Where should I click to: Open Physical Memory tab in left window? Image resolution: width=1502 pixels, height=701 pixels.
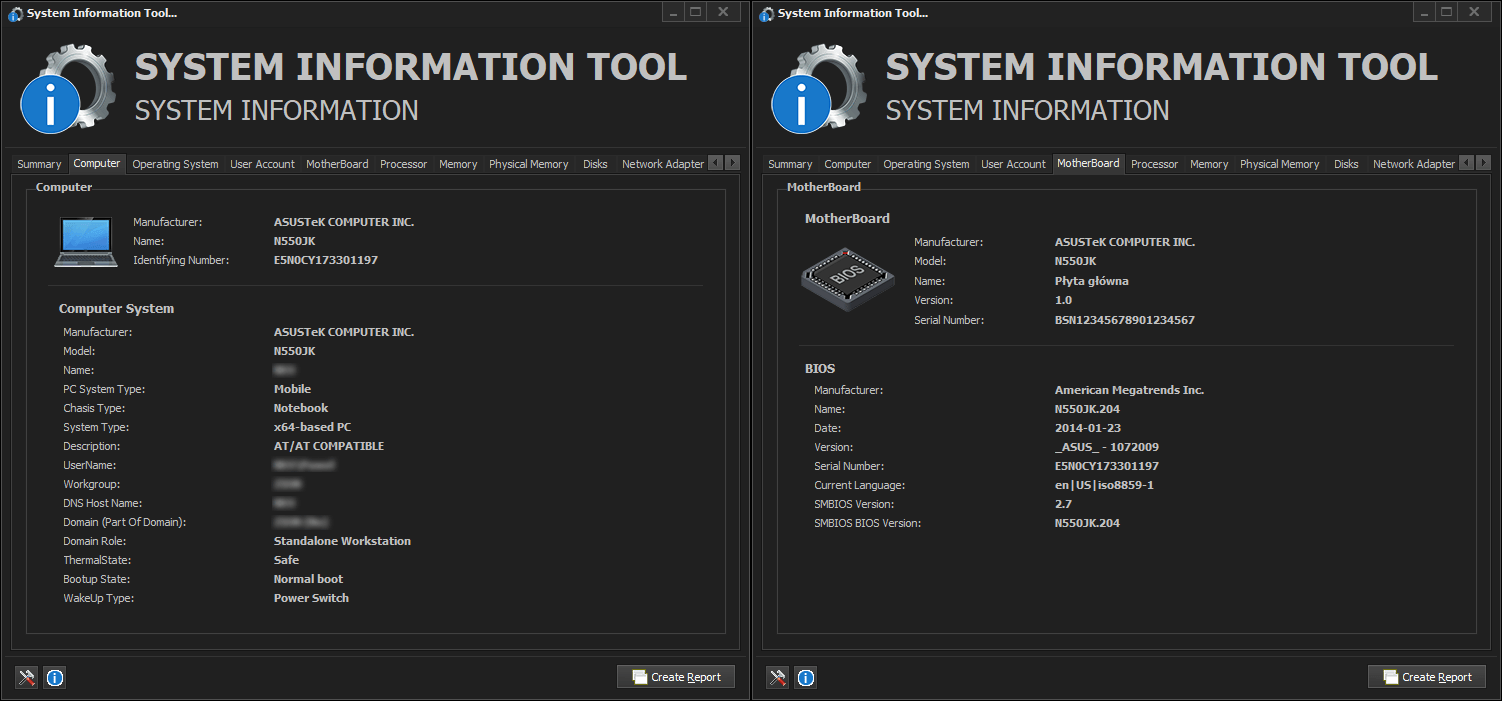[528, 164]
